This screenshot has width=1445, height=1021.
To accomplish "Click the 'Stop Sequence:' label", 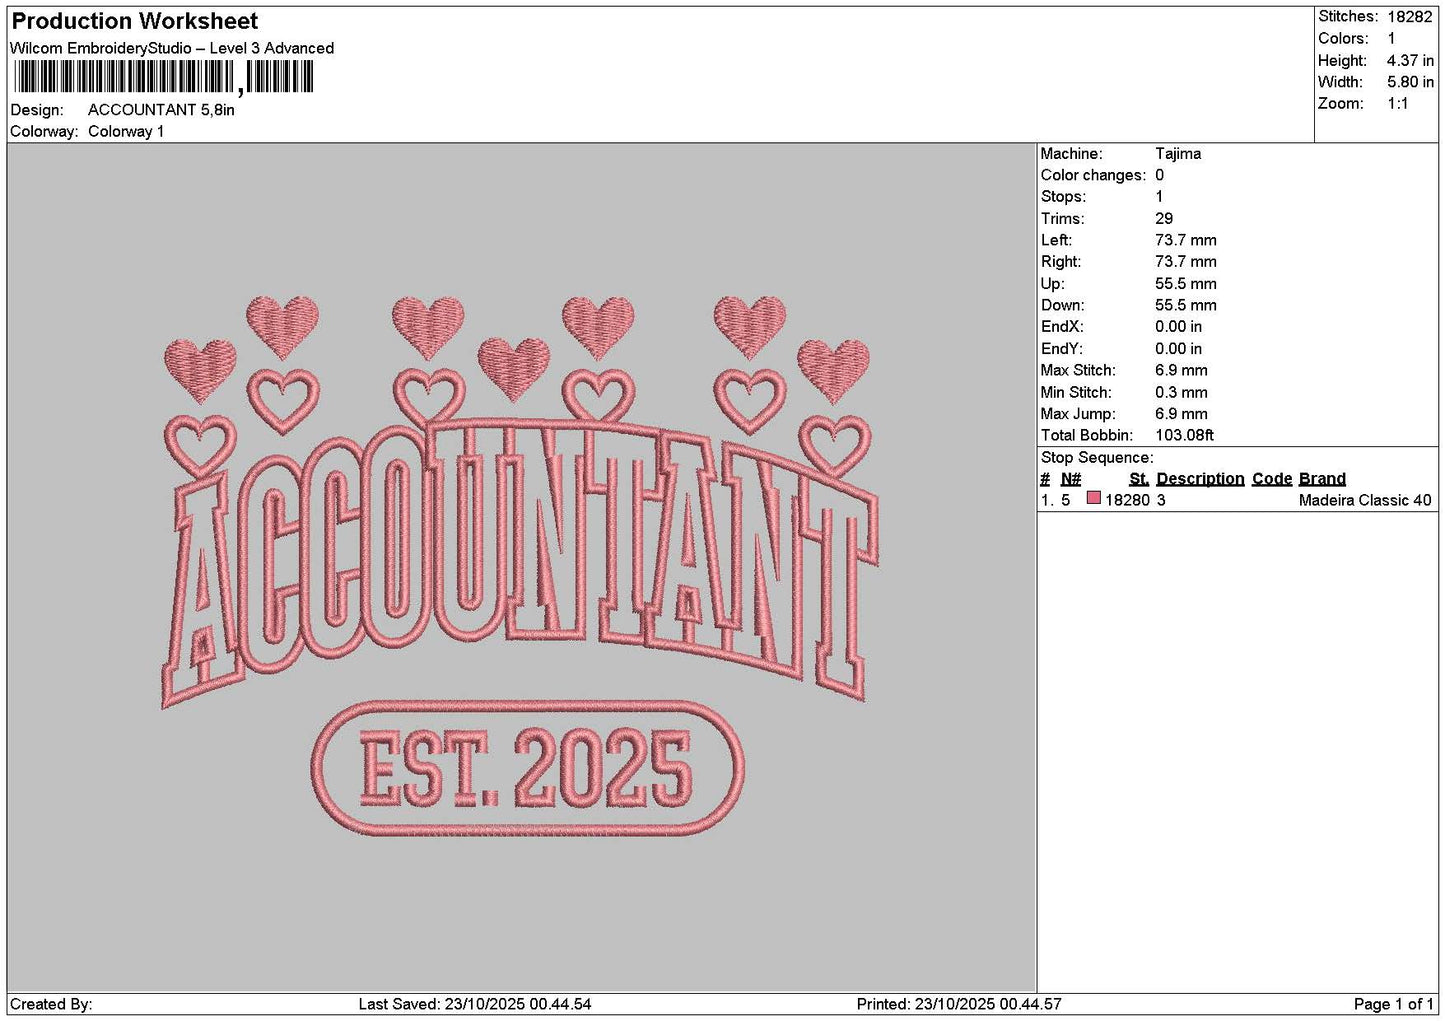I will [1097, 458].
